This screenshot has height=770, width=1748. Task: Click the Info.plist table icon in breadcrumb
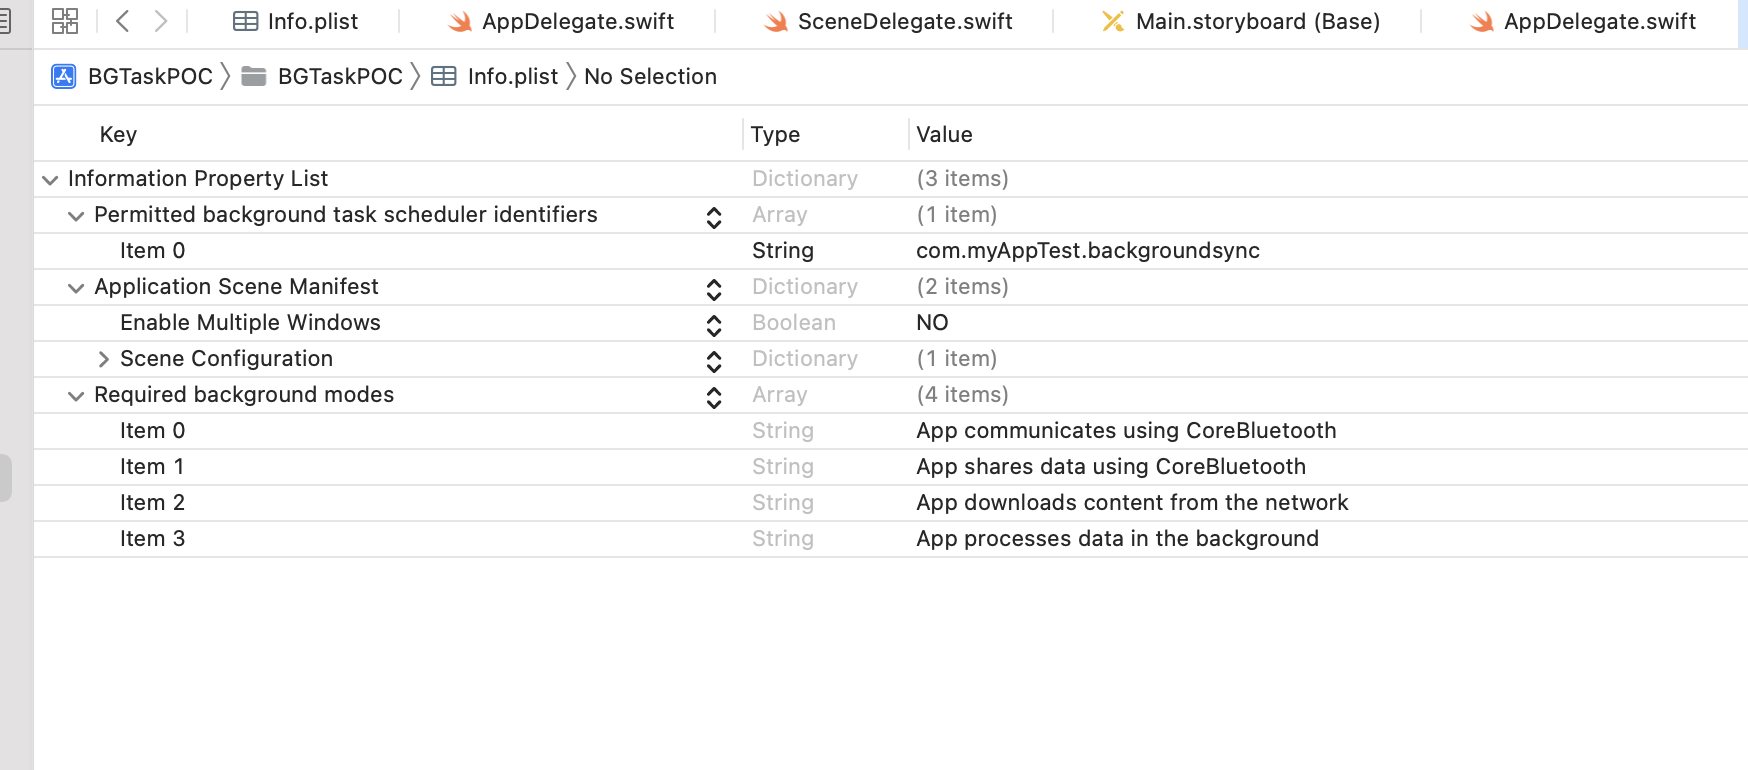point(444,77)
